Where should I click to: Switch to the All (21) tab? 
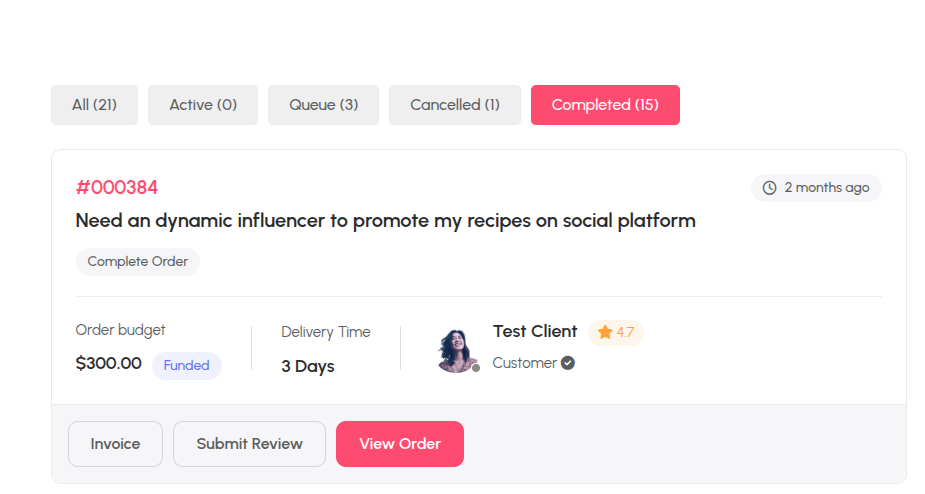94,105
